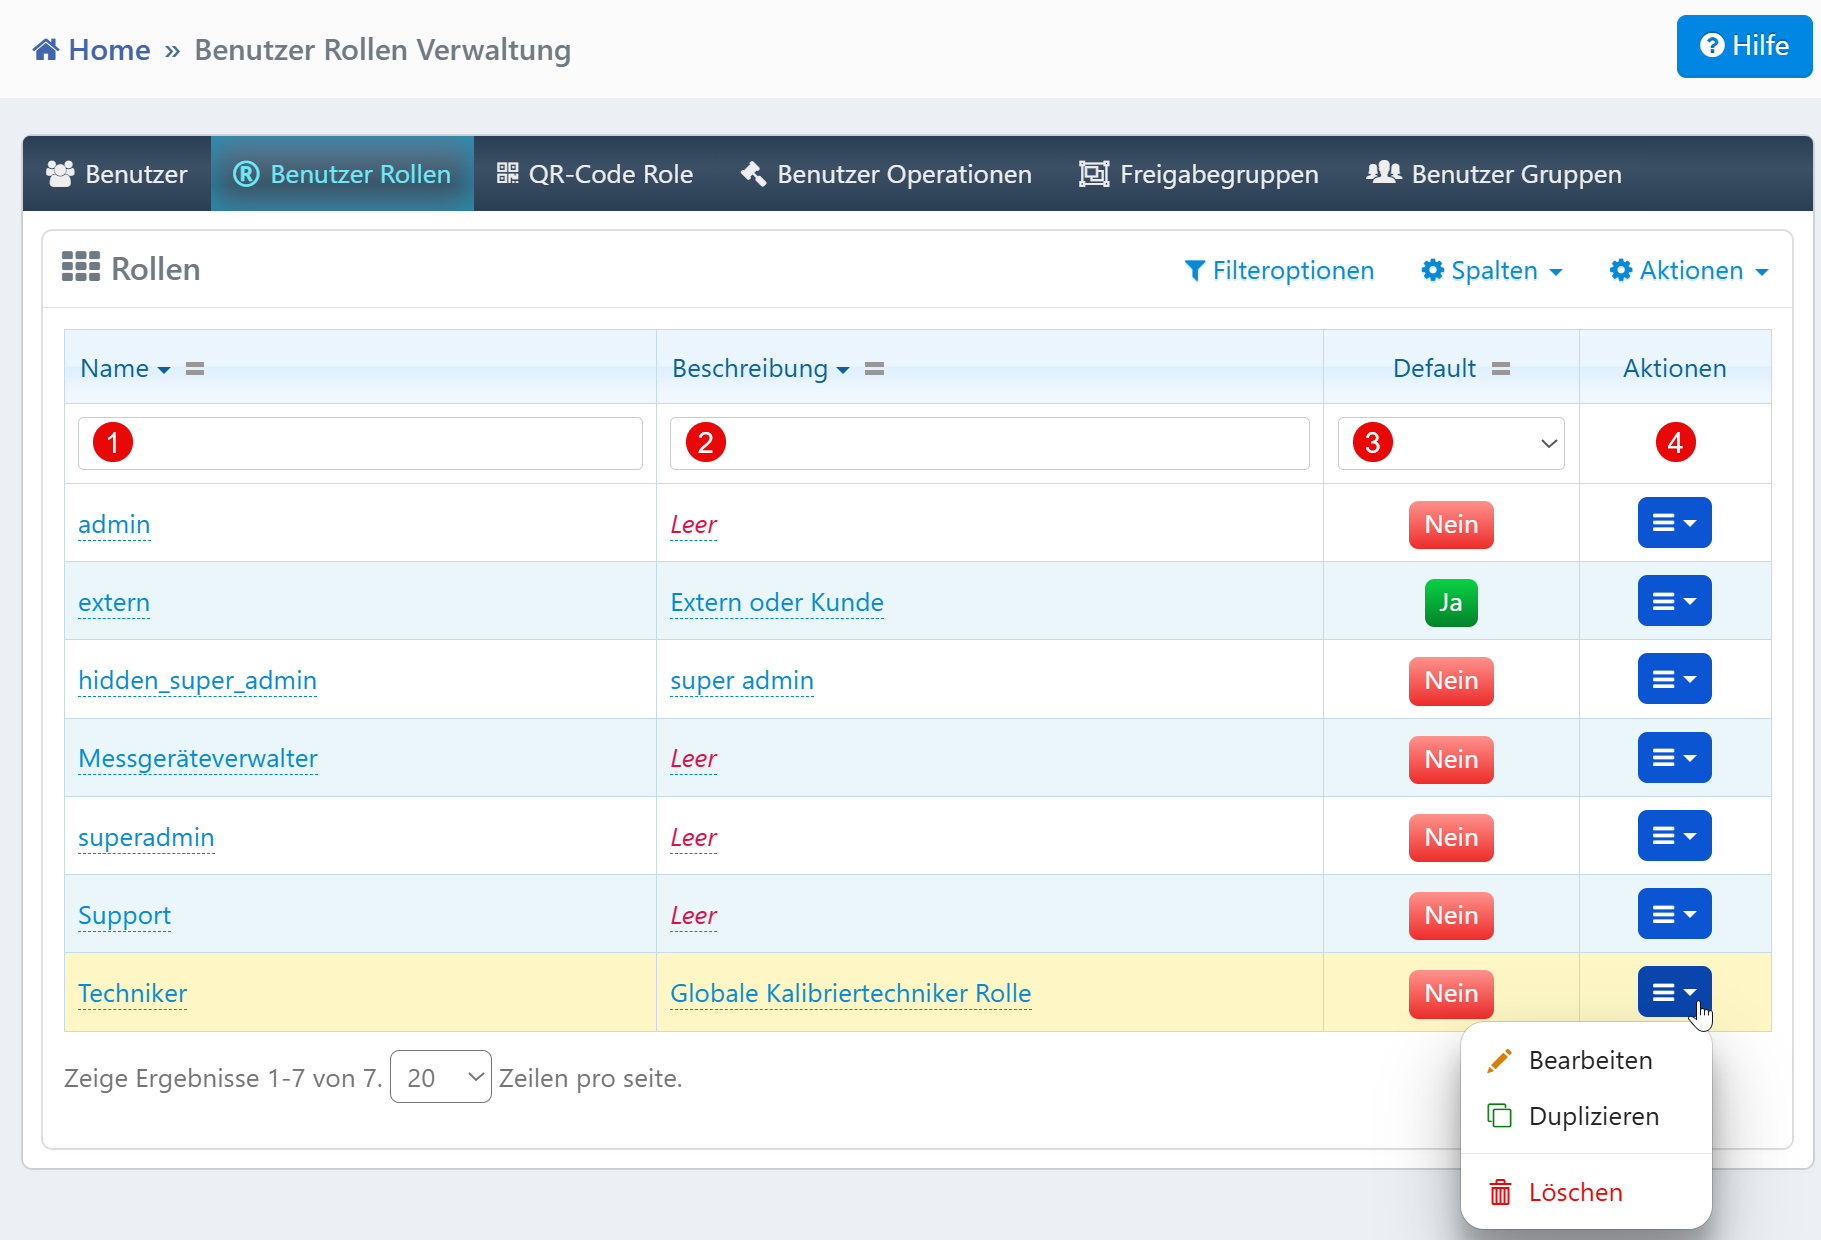Click the Spalten gear icon
The height and width of the screenshot is (1240, 1821).
coord(1432,271)
